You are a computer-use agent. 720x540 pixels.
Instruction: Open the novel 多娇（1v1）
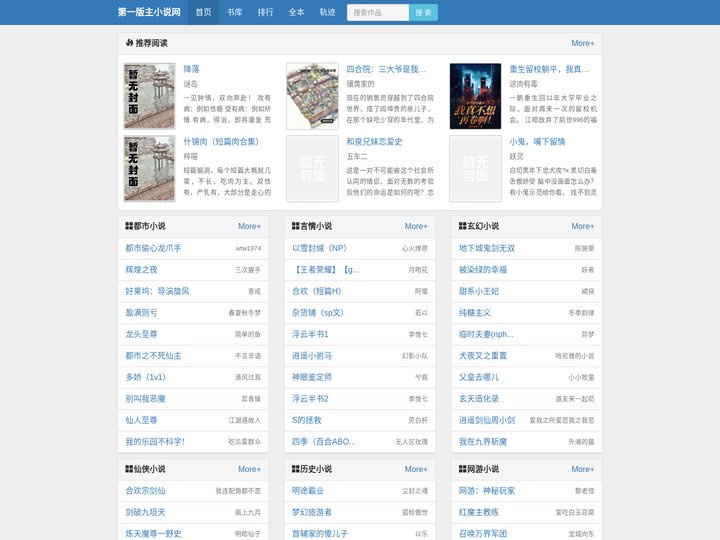click(x=146, y=377)
